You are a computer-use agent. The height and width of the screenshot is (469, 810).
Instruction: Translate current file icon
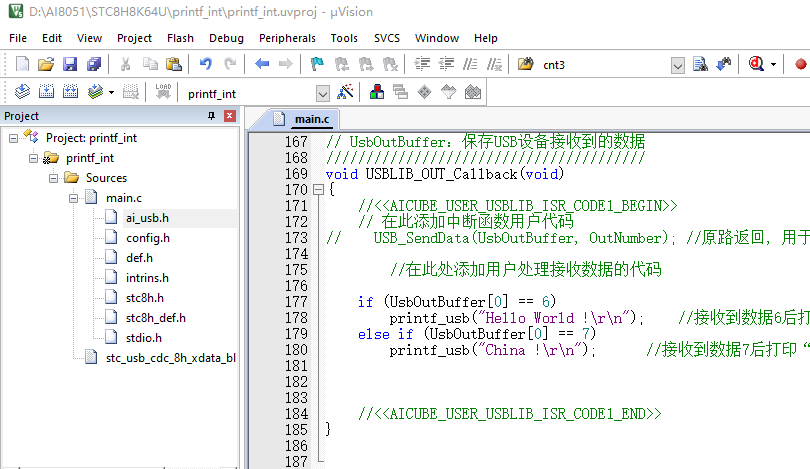pos(22,92)
